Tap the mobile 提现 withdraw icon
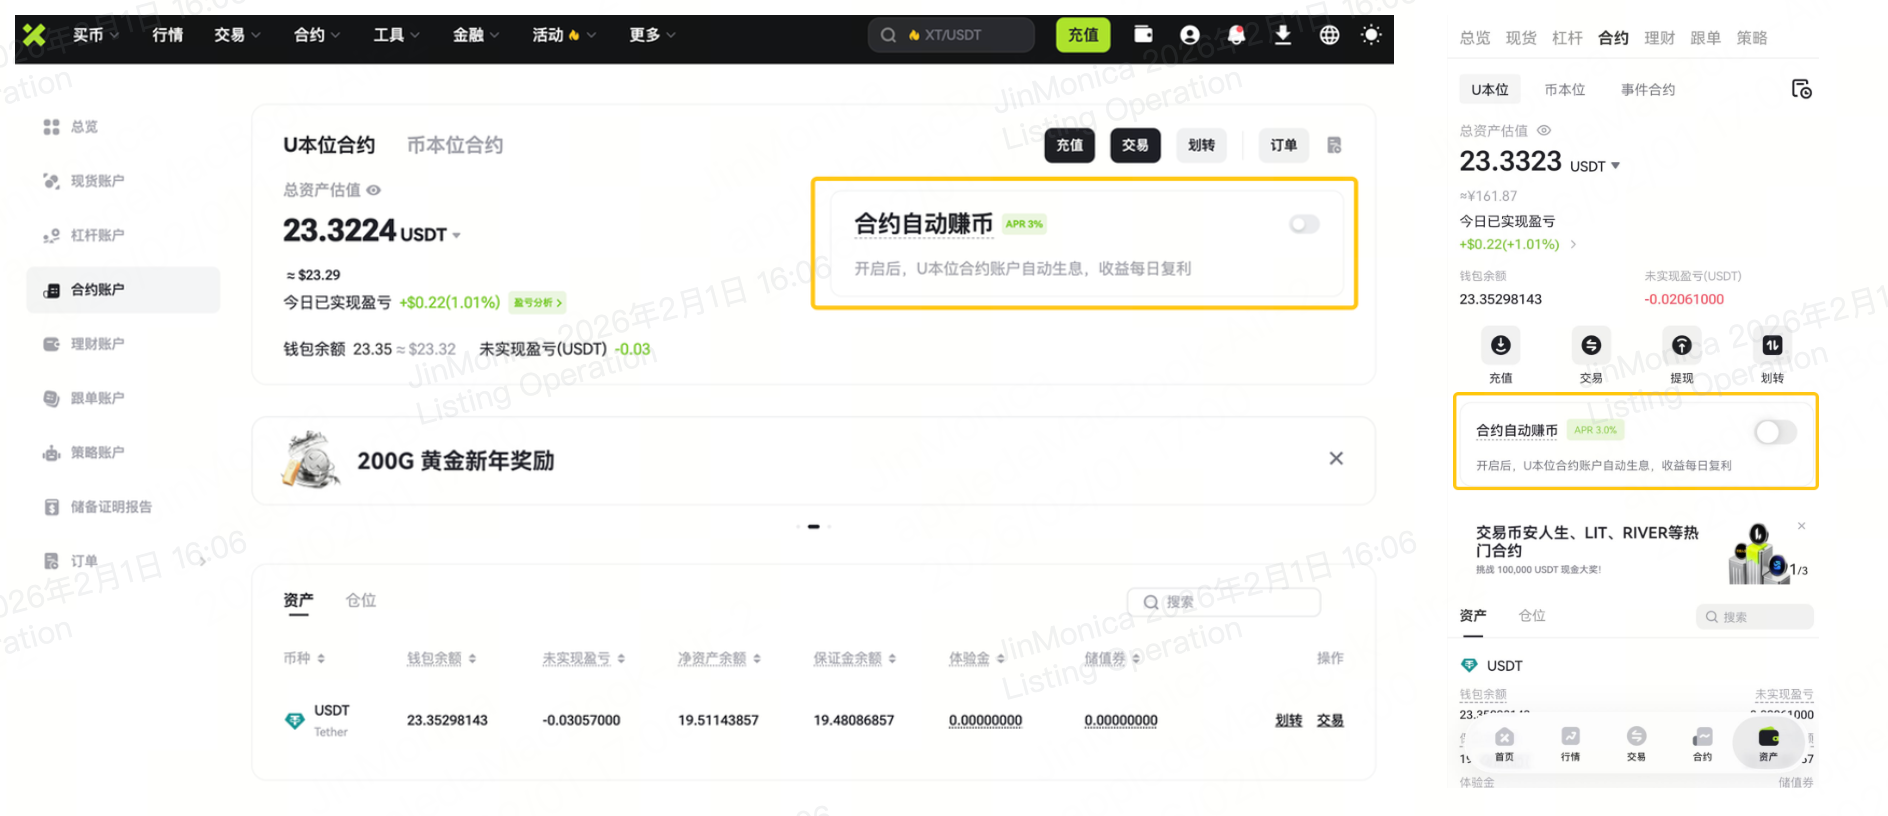1888x816 pixels. pos(1681,346)
